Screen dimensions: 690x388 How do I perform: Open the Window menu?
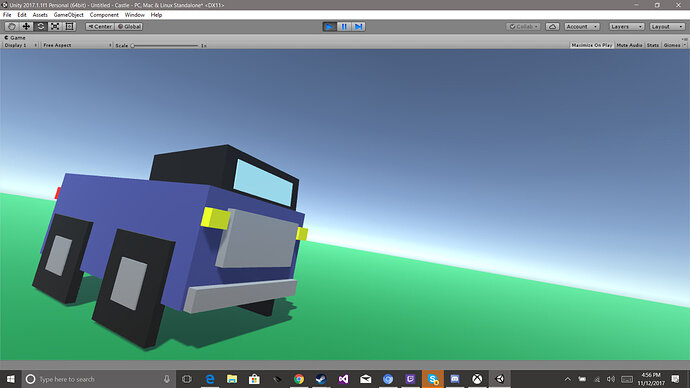[135, 15]
